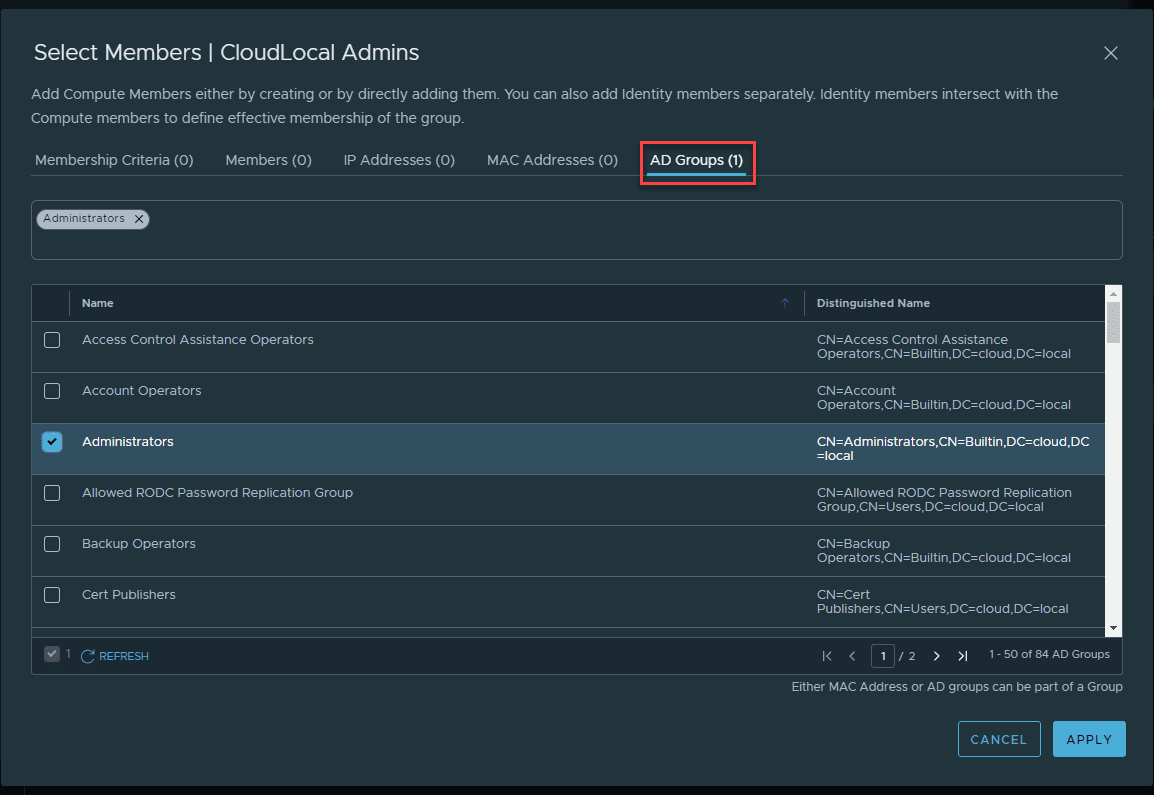
Task: Select the Backup Operators checkbox
Action: tap(52, 544)
